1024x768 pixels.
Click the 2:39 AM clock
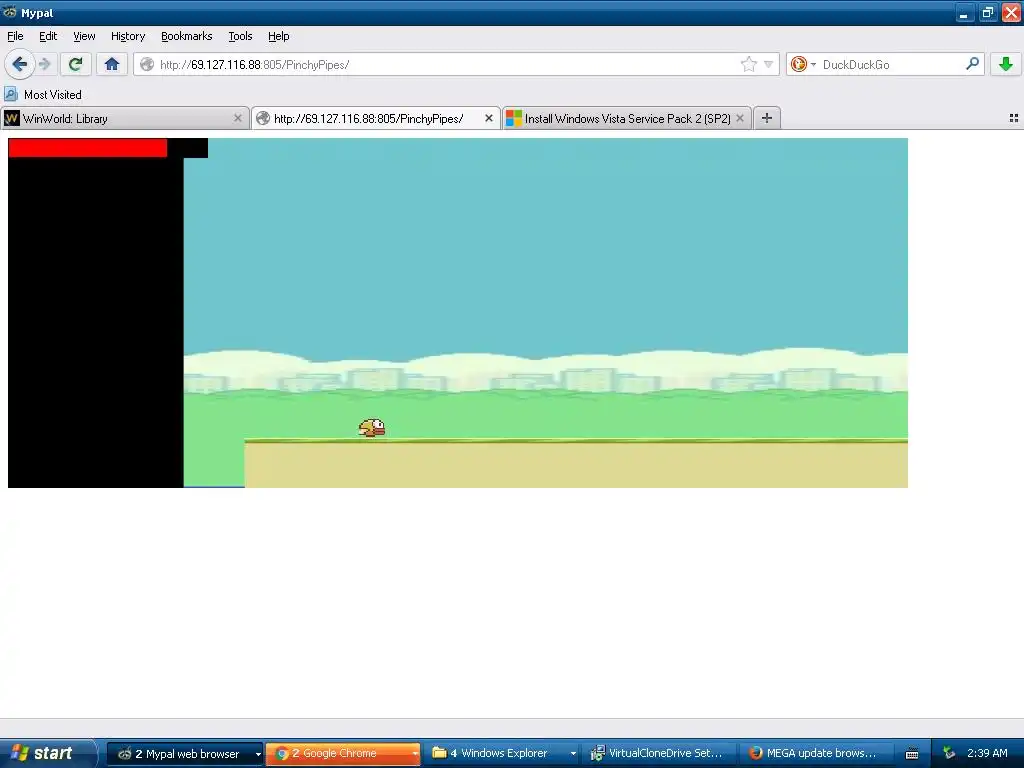987,753
